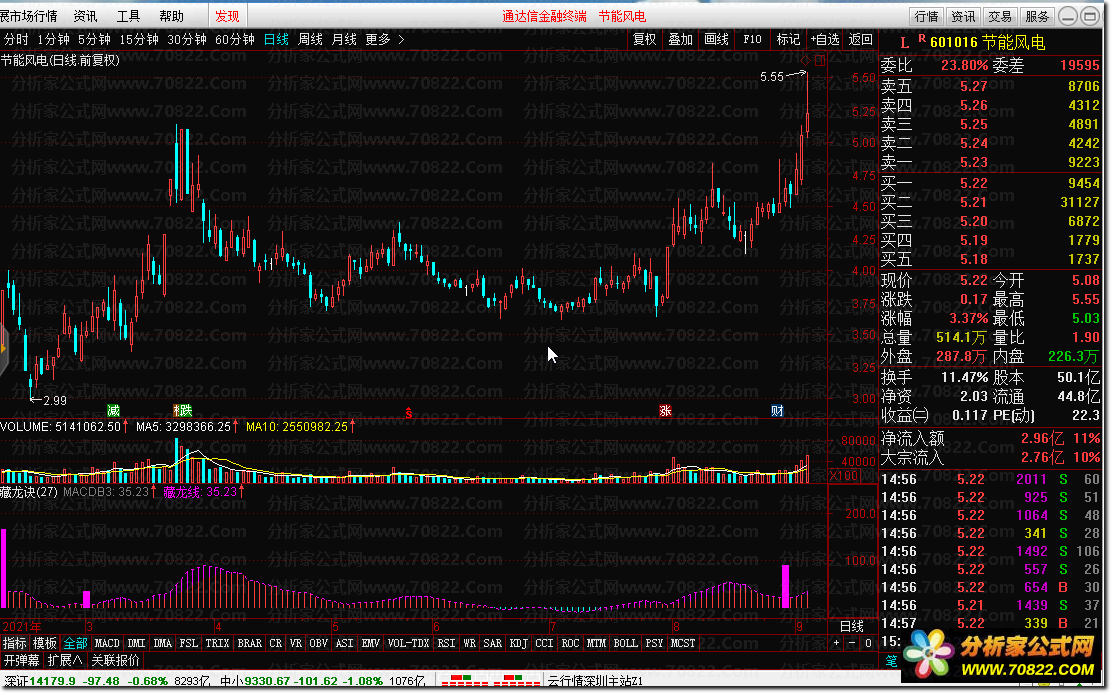1113x694 pixels.
Task: Switch to 分时 intraday view
Action: tap(16, 39)
